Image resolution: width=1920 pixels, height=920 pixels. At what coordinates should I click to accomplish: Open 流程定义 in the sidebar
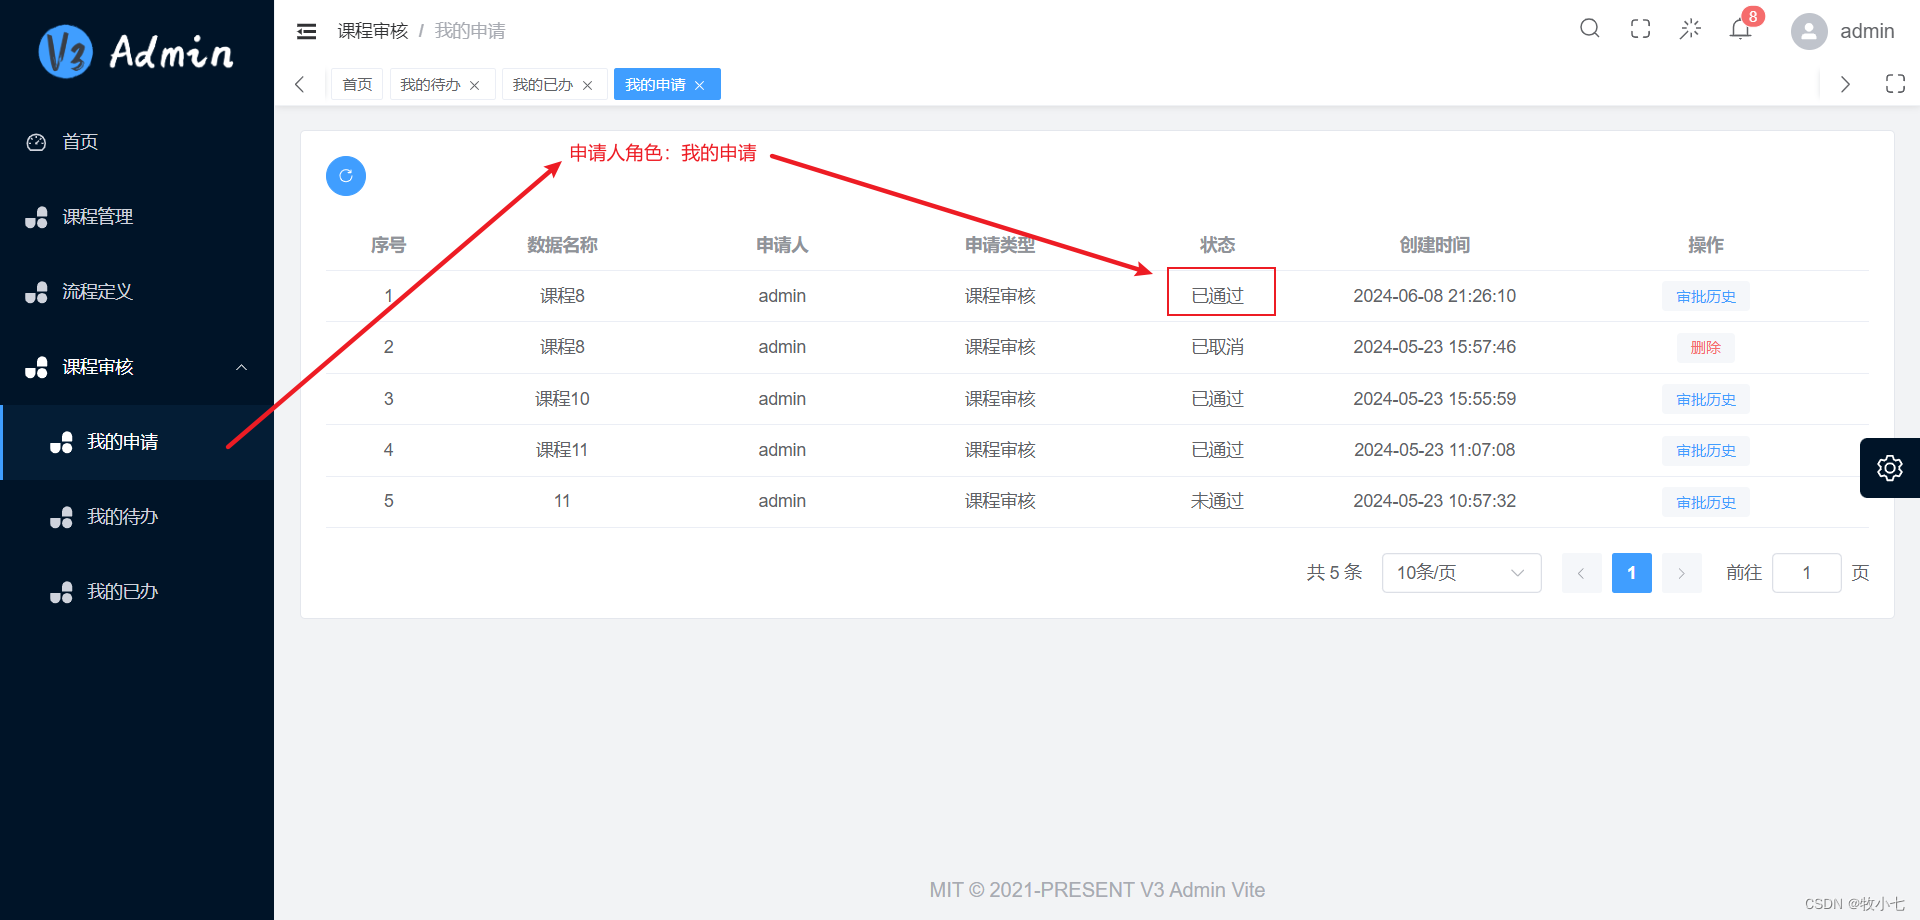(x=137, y=292)
